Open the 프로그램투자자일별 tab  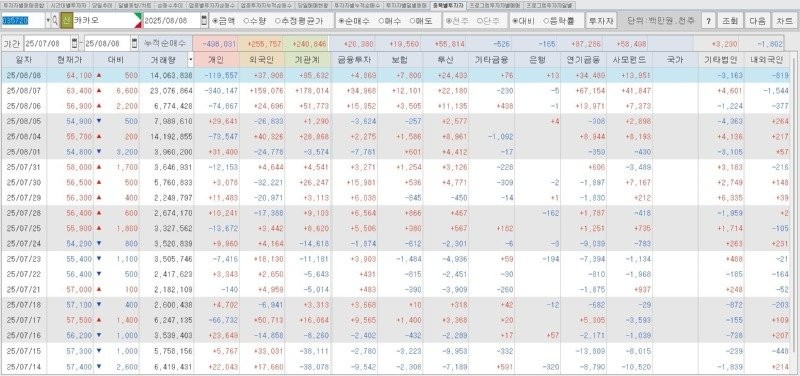point(550,5)
